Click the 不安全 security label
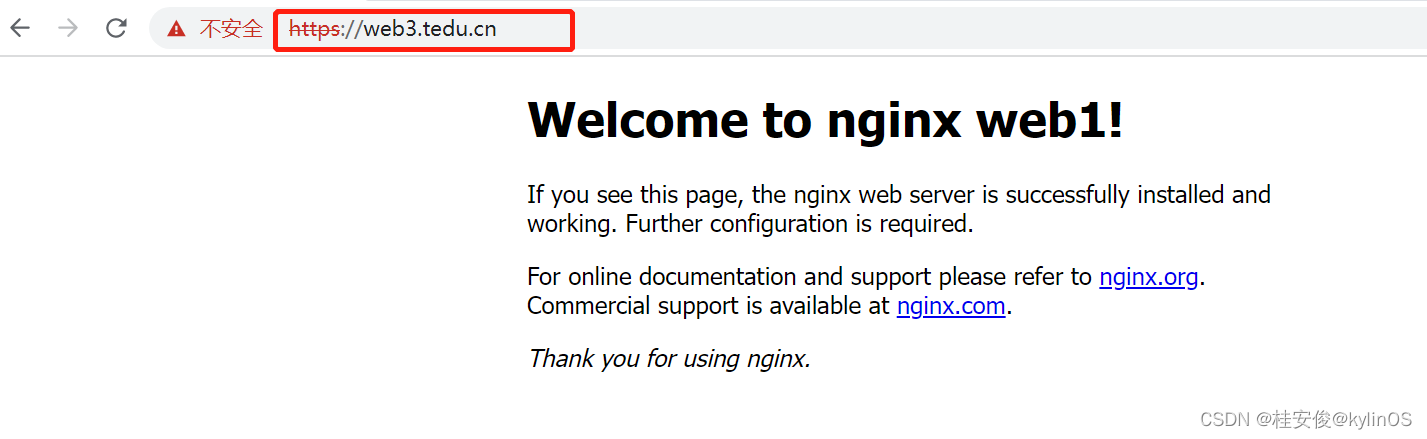The height and width of the screenshot is (439, 1427). pos(231,29)
